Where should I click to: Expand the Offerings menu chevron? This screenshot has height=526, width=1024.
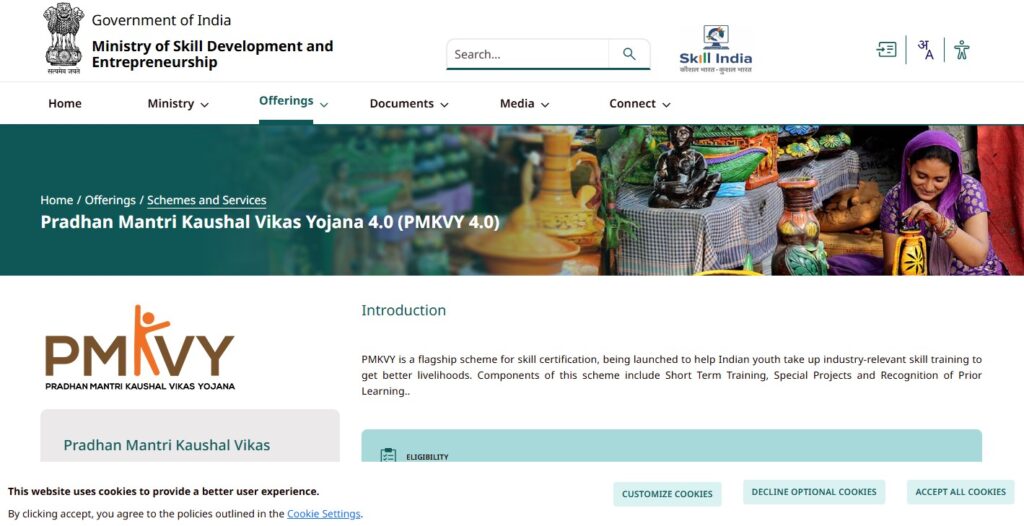[324, 105]
